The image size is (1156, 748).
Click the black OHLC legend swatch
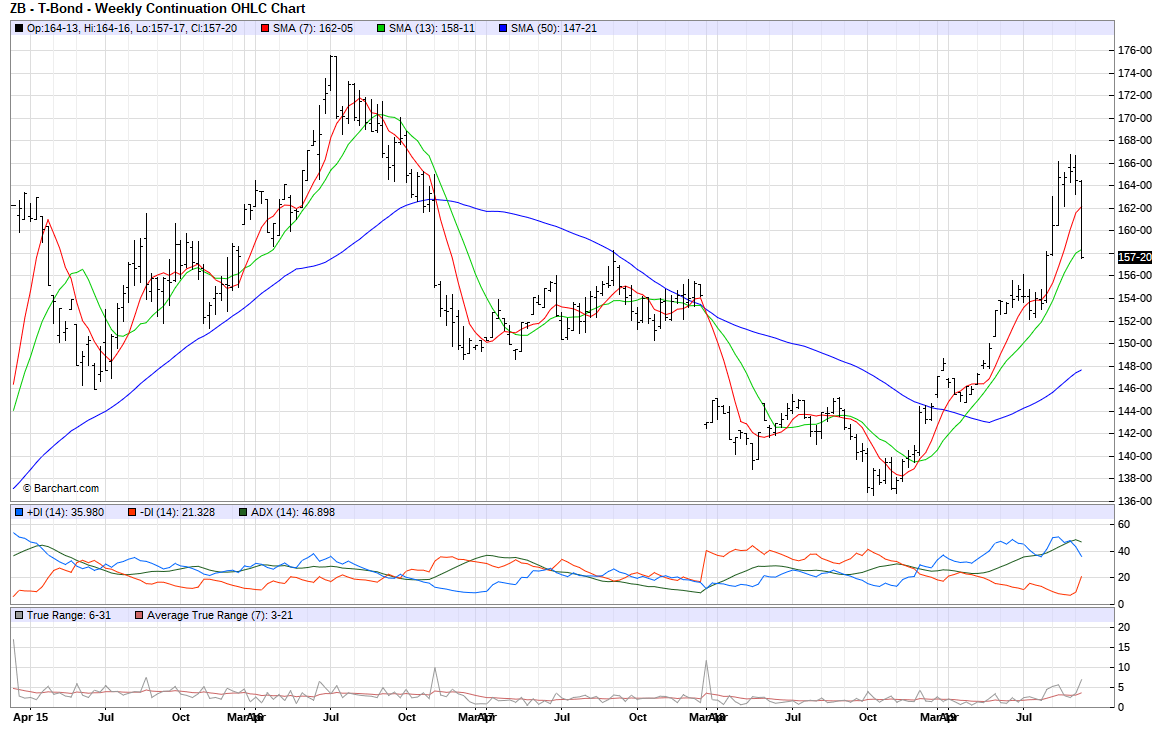[x=19, y=28]
